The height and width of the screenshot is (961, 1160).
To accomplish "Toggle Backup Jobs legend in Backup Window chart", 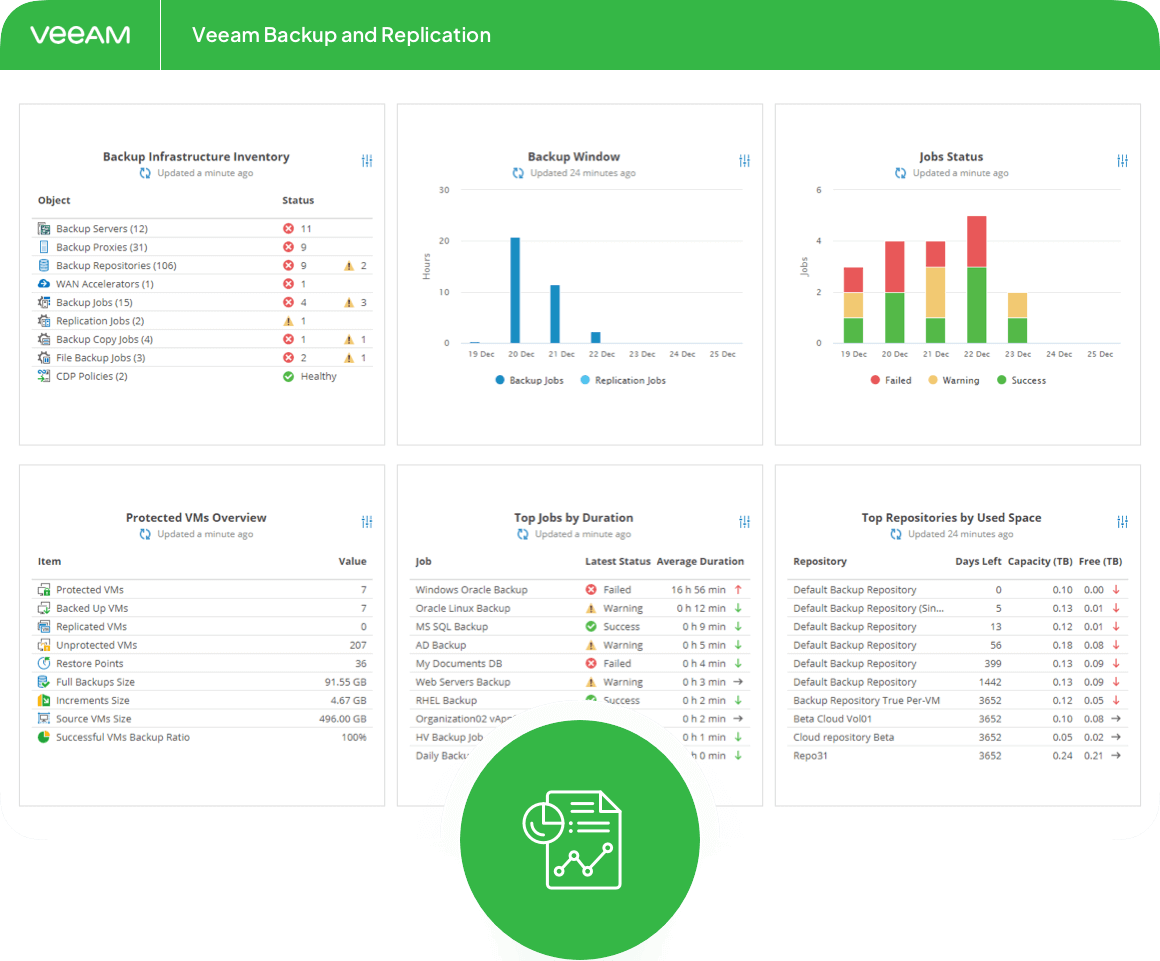I will pyautogui.click(x=530, y=380).
